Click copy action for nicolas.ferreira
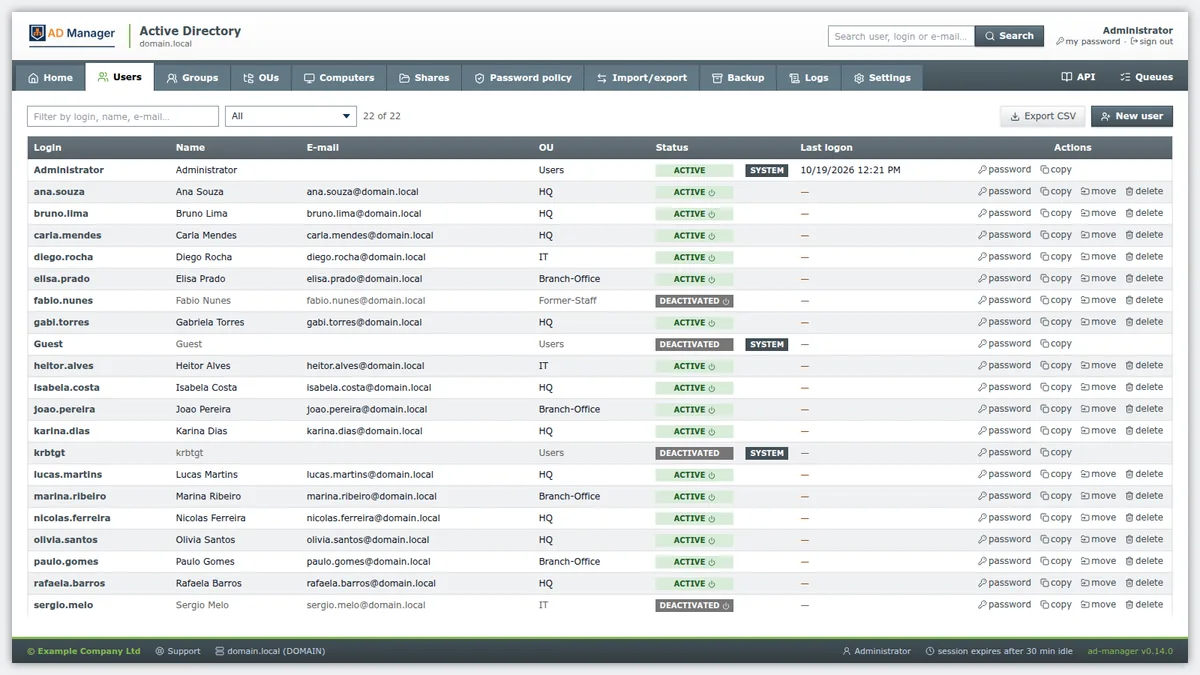Screen dimensions: 1200x675 click(1056, 518)
